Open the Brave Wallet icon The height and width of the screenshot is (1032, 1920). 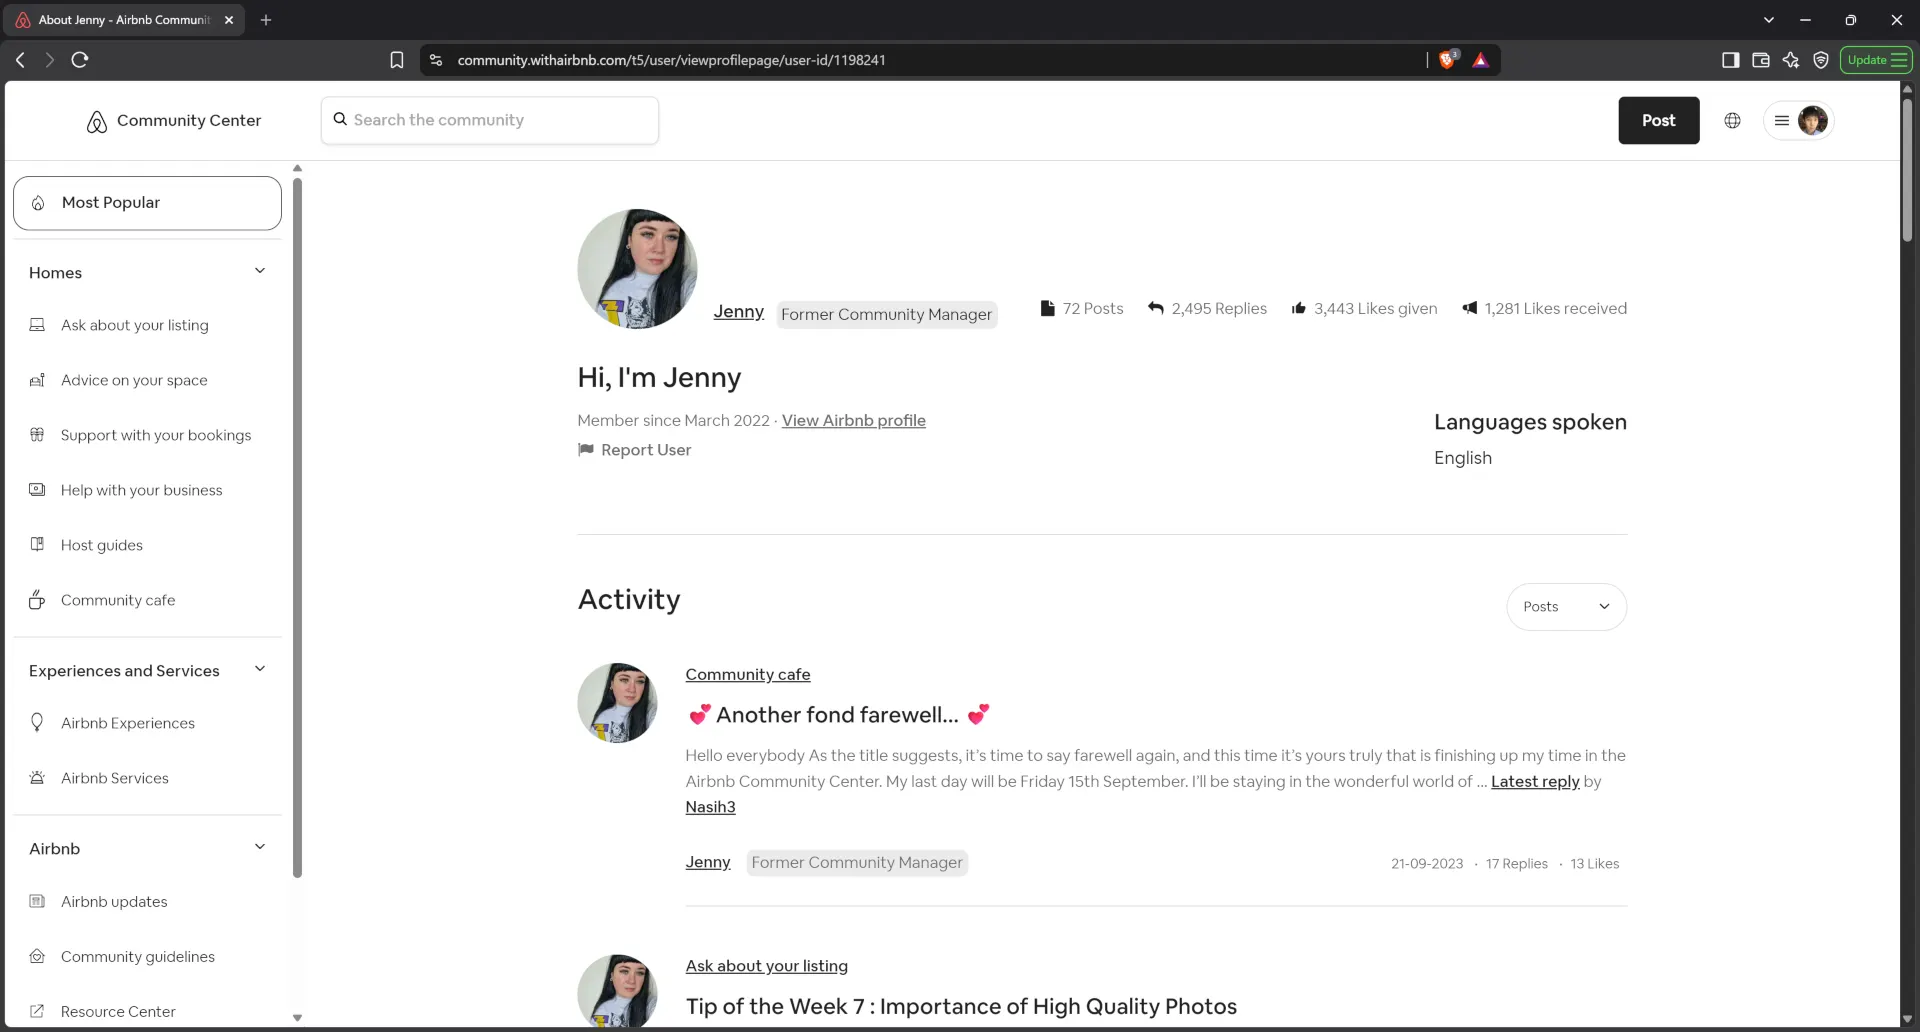[x=1761, y=60]
